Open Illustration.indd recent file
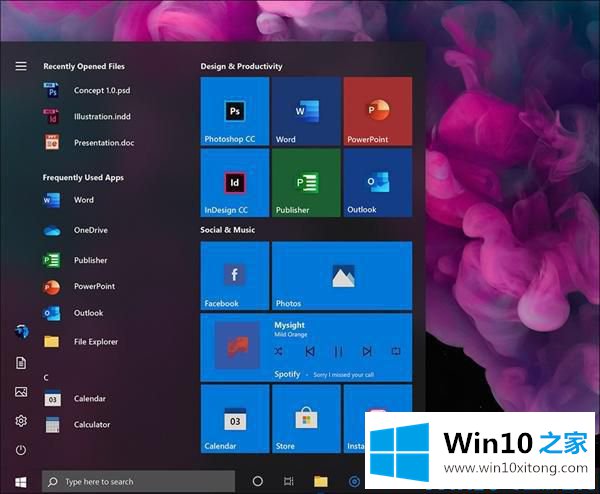The image size is (600, 494). coord(87,116)
